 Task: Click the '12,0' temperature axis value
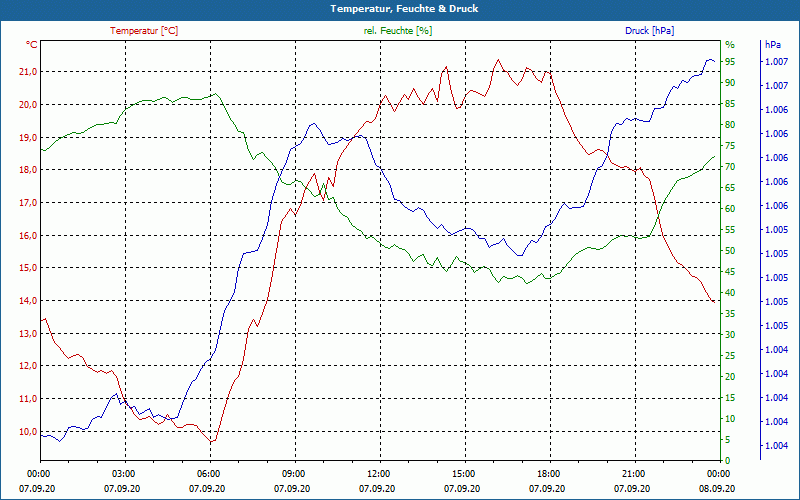click(x=28, y=366)
